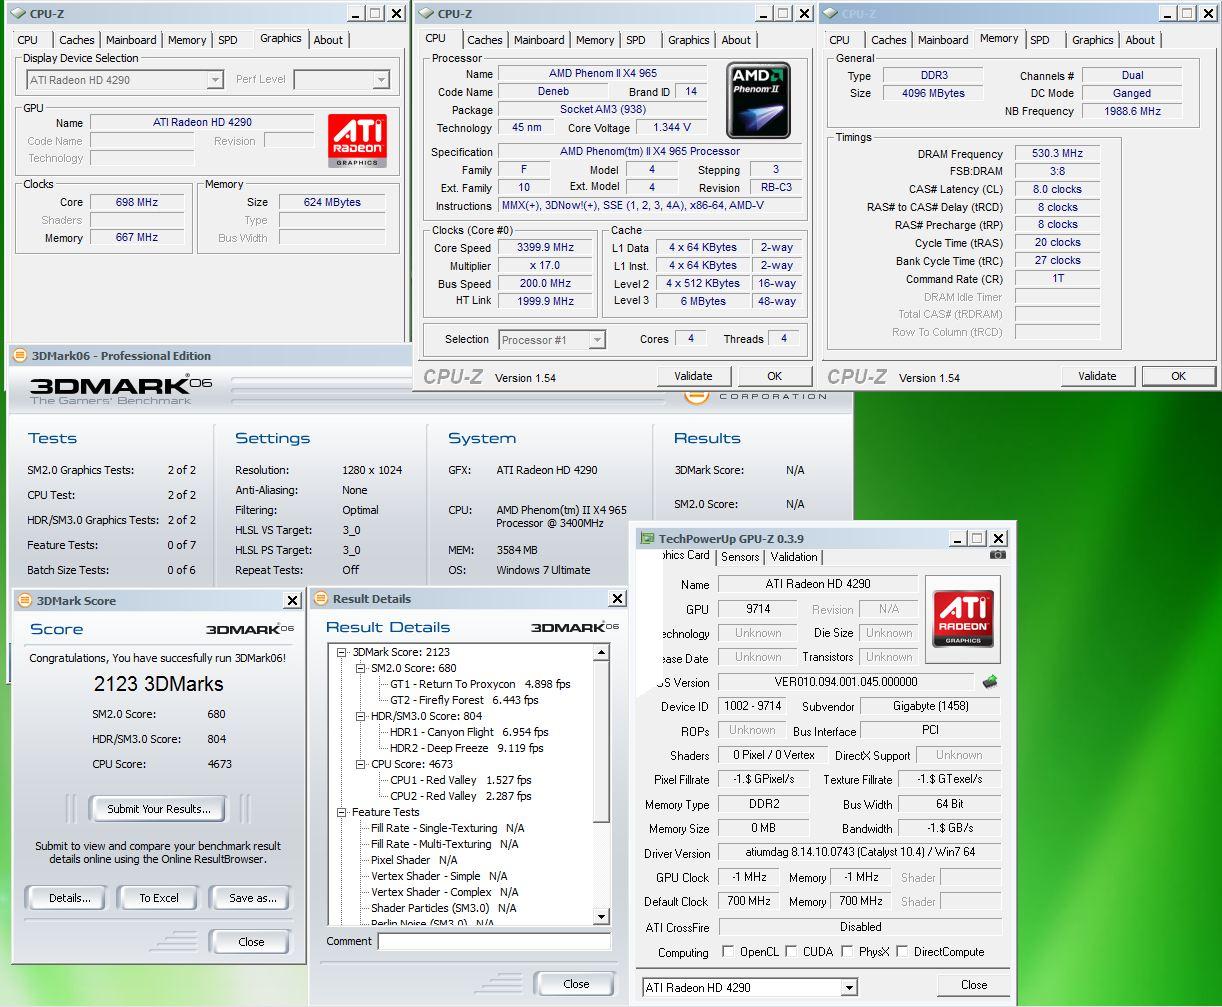
Task: Click the middle CPU-Z window title icon
Action: pos(425,14)
